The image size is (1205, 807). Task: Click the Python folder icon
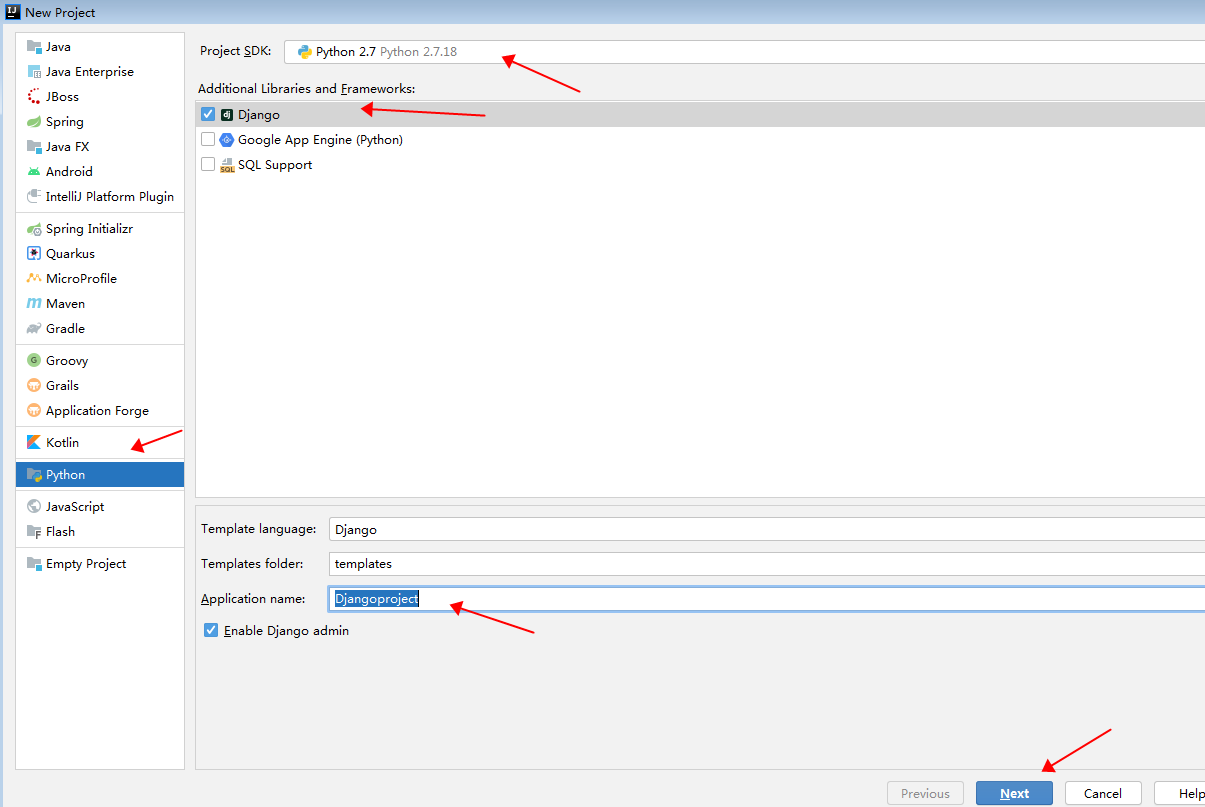(34, 475)
